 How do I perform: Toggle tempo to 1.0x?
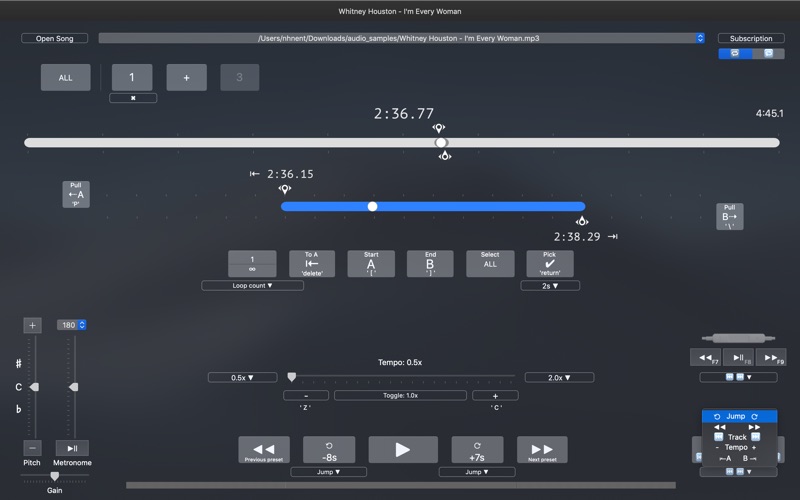pos(400,396)
